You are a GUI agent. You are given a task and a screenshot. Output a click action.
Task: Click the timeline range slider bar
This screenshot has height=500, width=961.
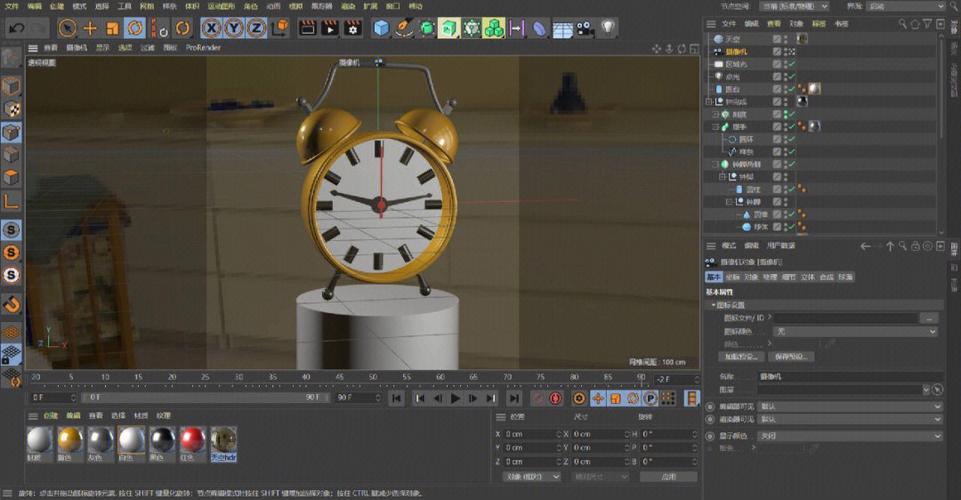coord(205,398)
